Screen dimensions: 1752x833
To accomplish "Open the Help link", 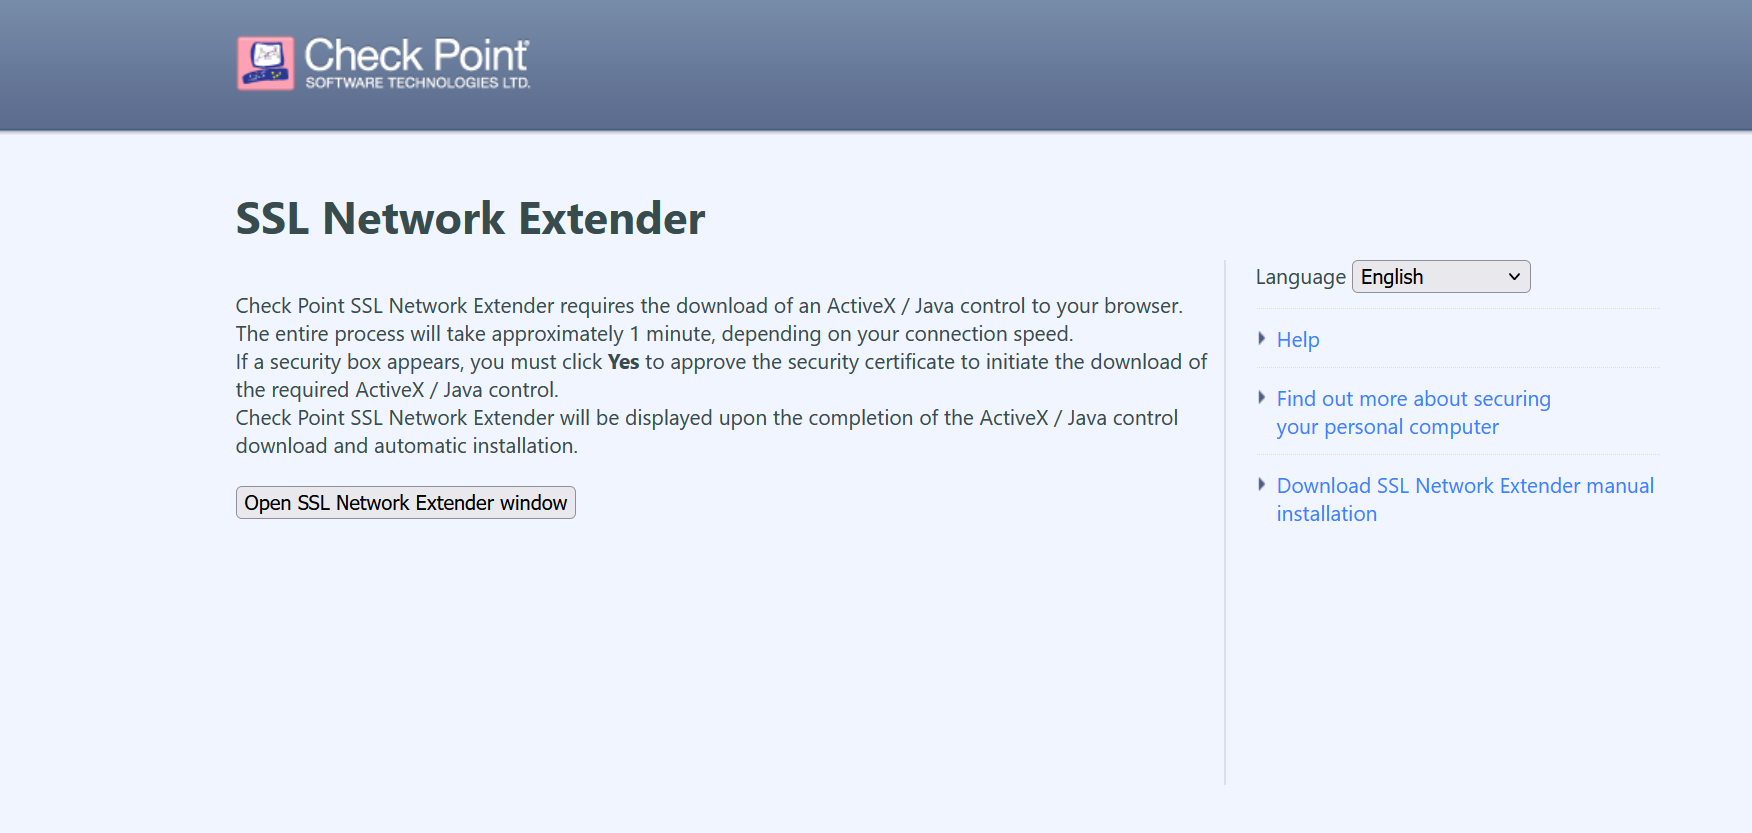I will click(1298, 340).
